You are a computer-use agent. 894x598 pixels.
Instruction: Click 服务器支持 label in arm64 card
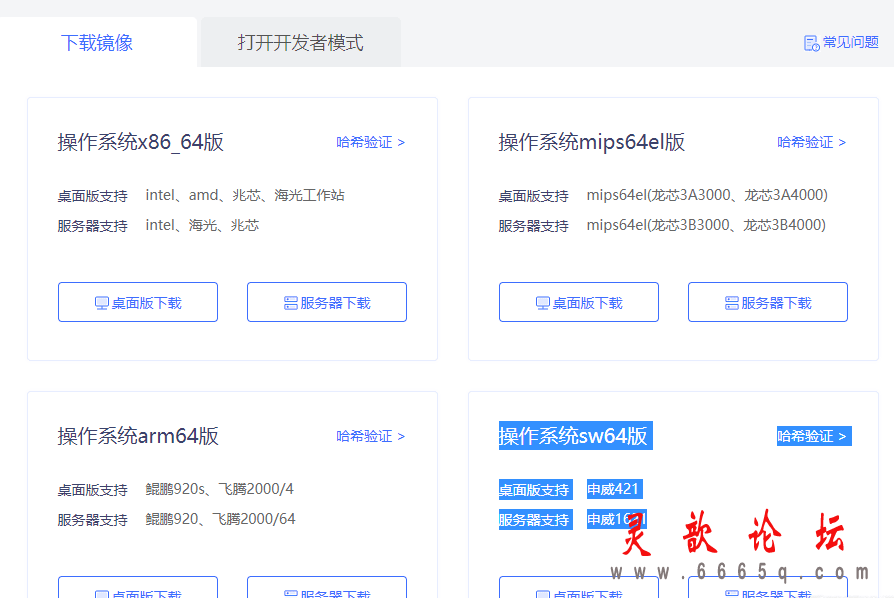pos(92,520)
